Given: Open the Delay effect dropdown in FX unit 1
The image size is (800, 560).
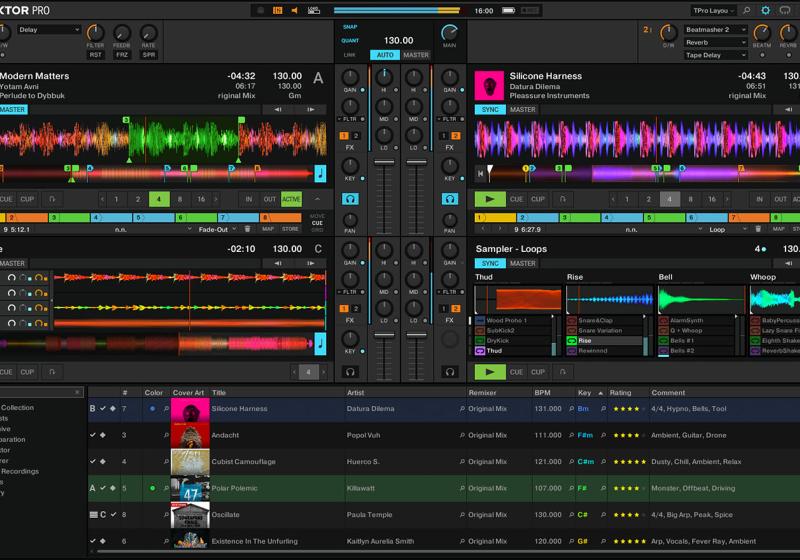Looking at the screenshot, I should point(49,30).
